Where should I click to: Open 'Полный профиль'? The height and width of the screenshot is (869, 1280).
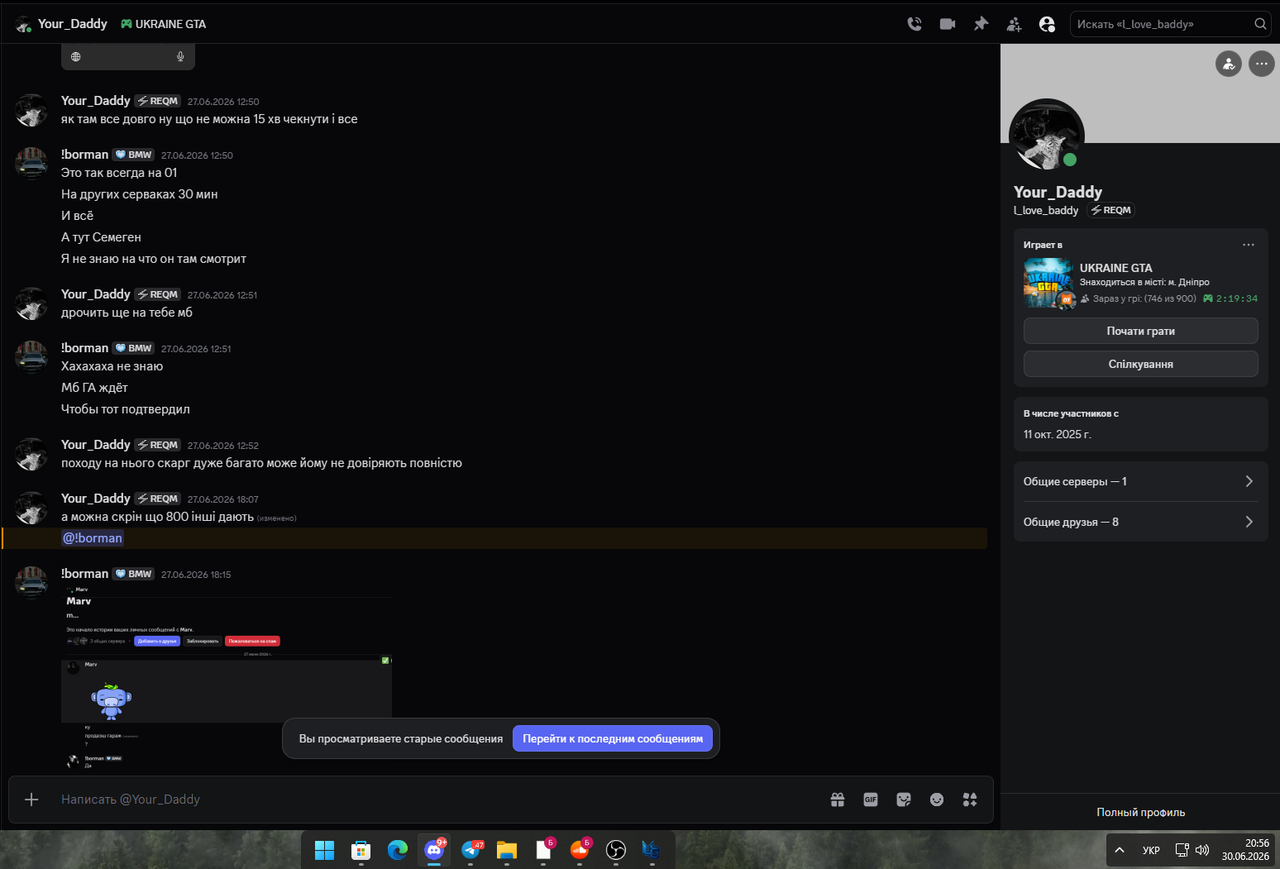(x=1140, y=812)
